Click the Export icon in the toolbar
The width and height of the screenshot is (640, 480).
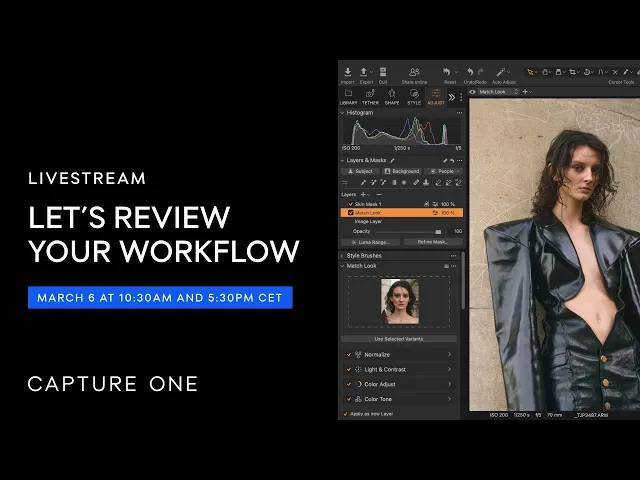(x=364, y=72)
